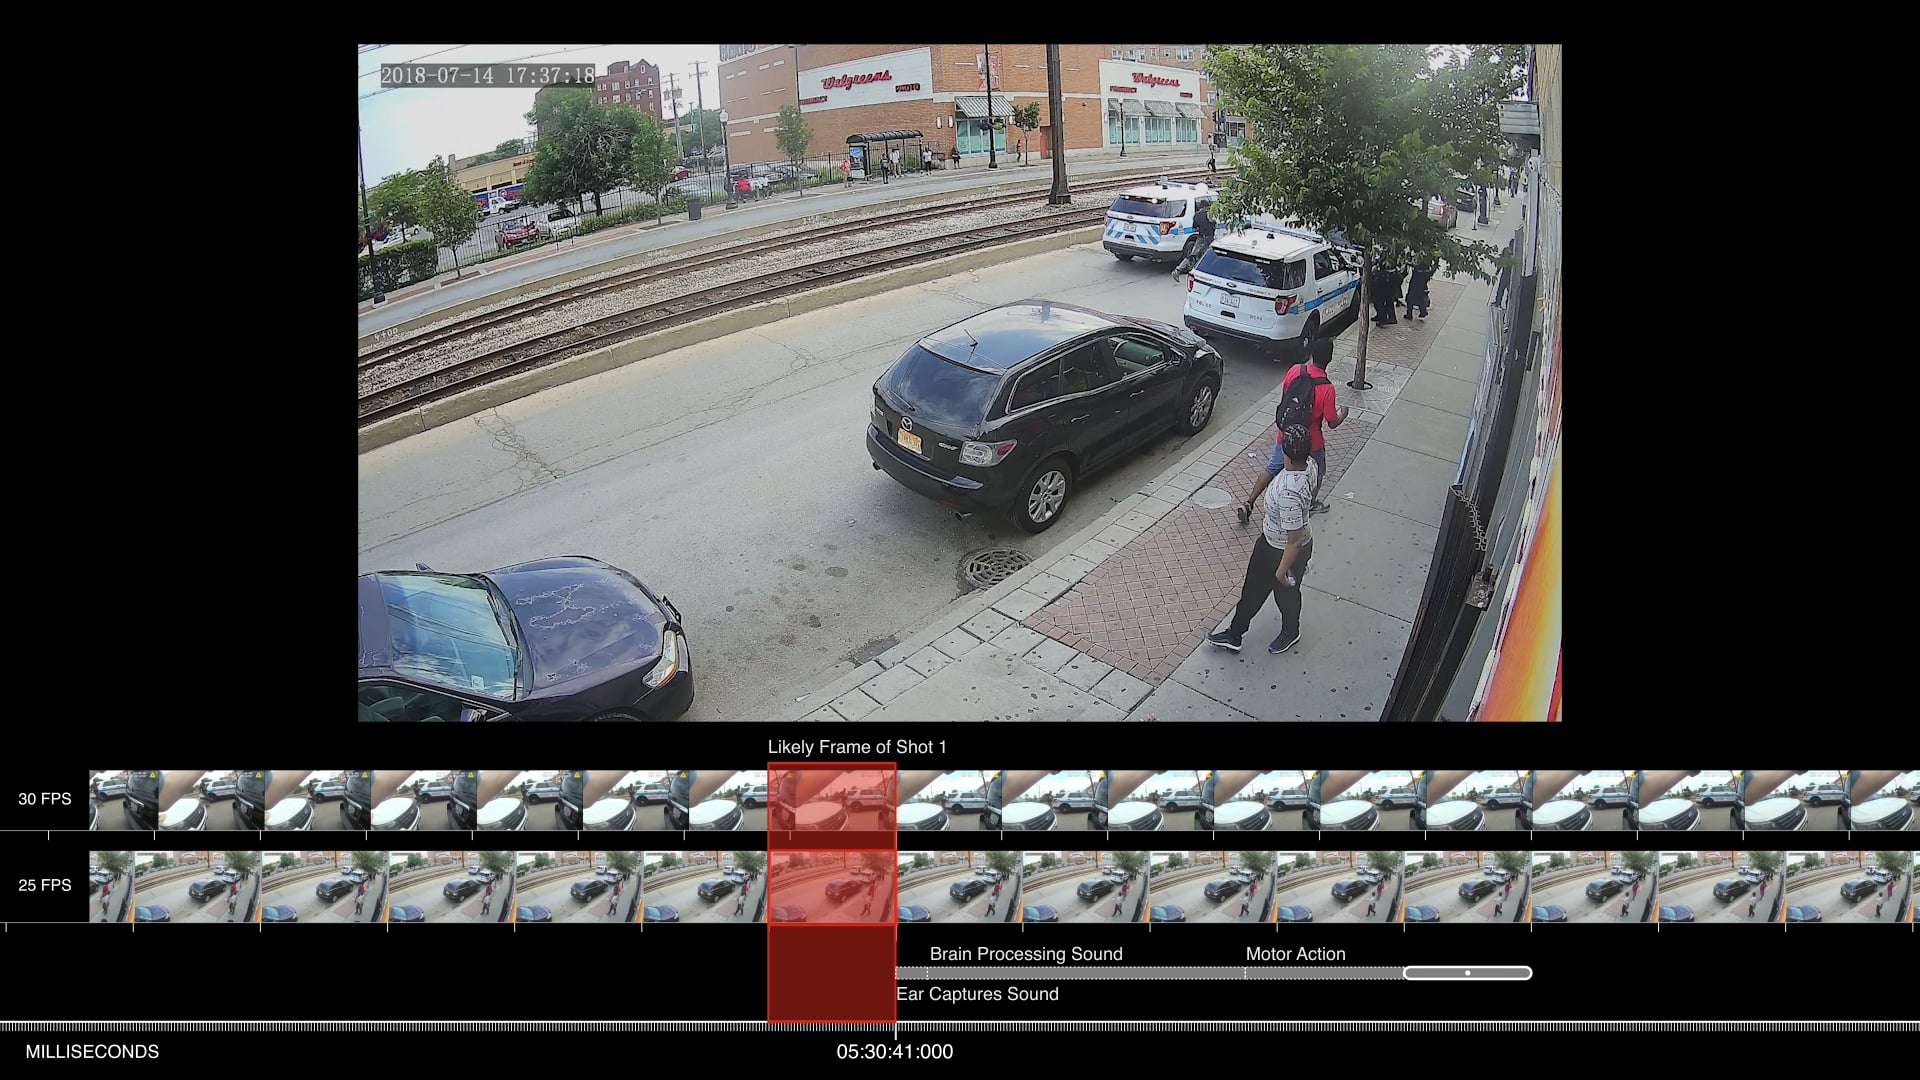This screenshot has height=1080, width=1920.
Task: Click the dark red block below the 25 FPS track
Action: click(831, 973)
